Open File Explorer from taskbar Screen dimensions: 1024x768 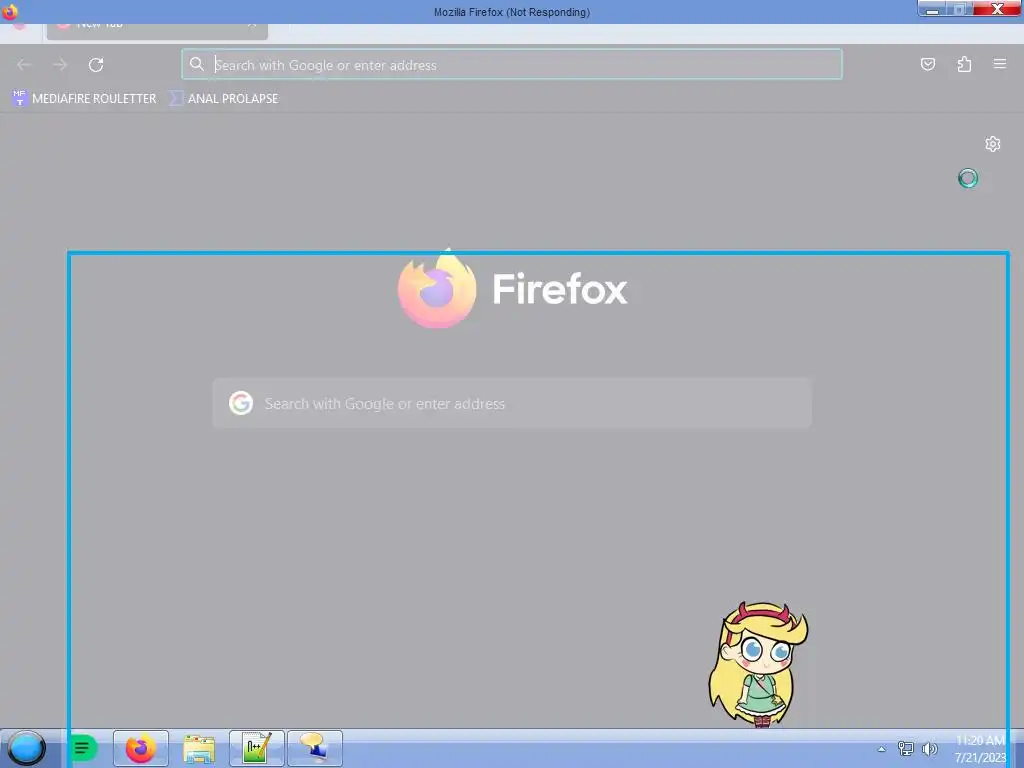point(199,748)
